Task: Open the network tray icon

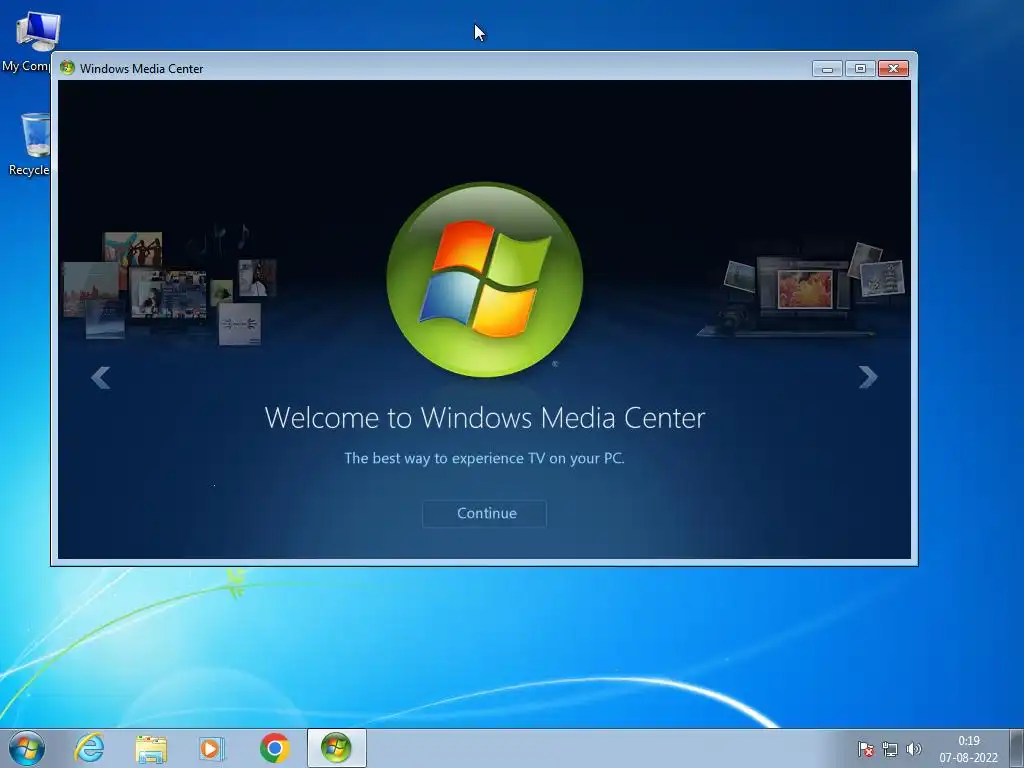Action: 889,749
